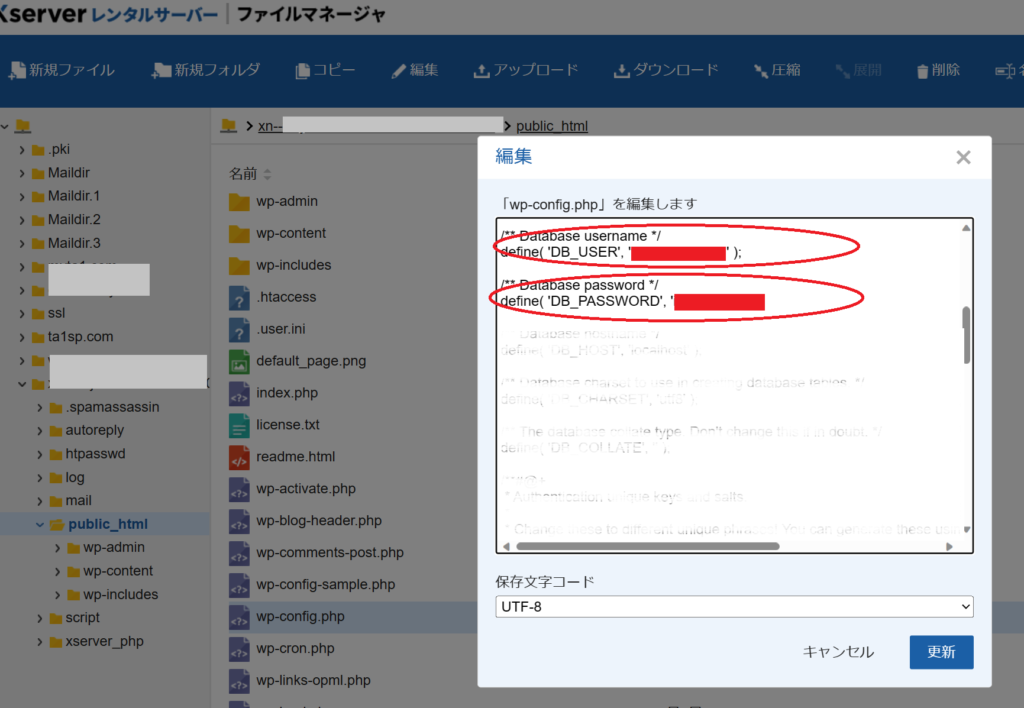
Task: Click the 編集 pencil icon in the toolbar
Action: [399, 71]
